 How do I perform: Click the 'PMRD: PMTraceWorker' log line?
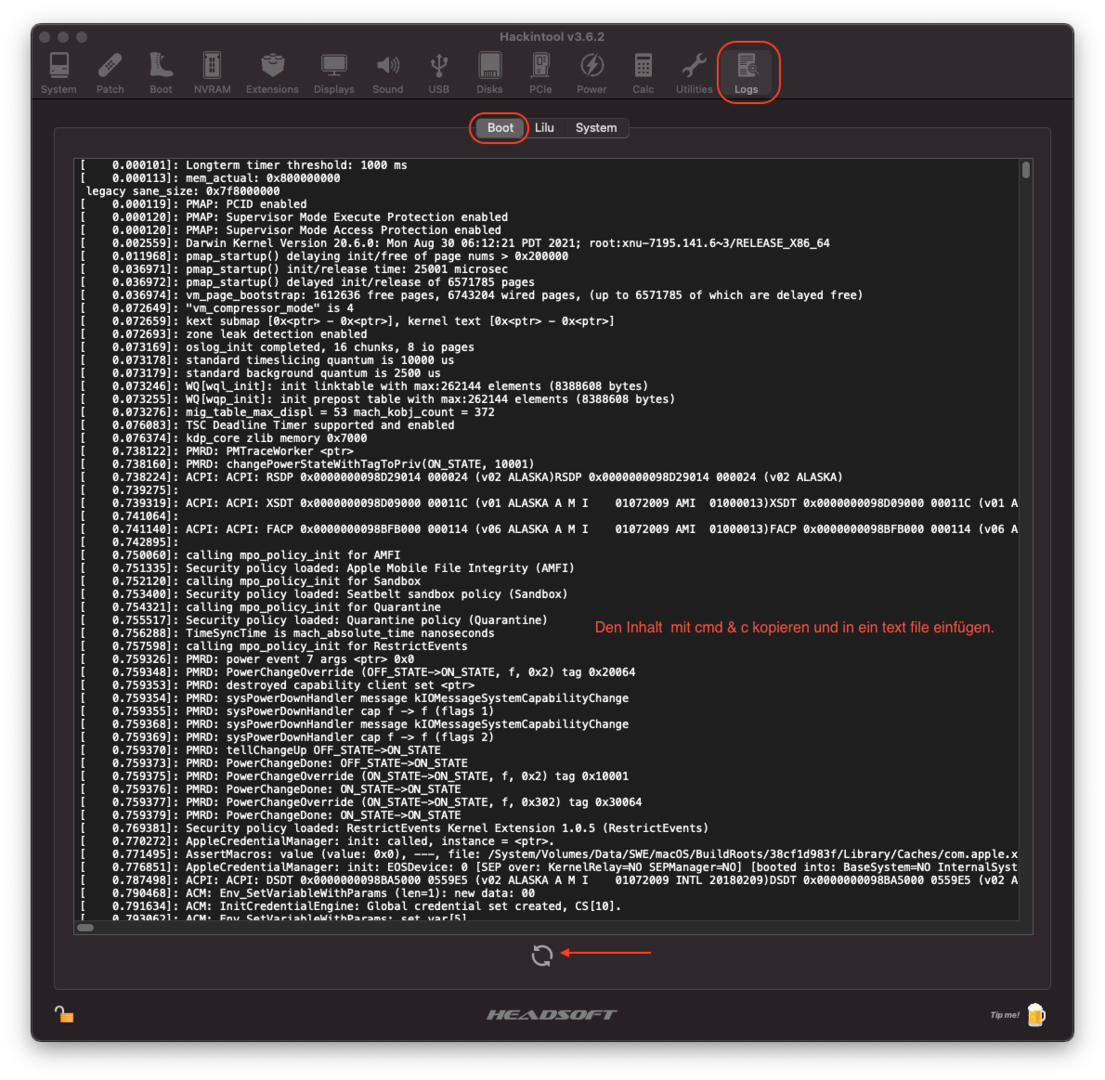[x=217, y=452]
